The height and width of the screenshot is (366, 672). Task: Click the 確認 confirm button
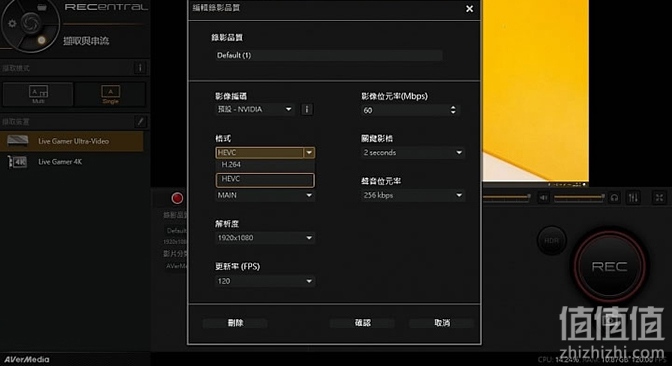click(x=363, y=323)
